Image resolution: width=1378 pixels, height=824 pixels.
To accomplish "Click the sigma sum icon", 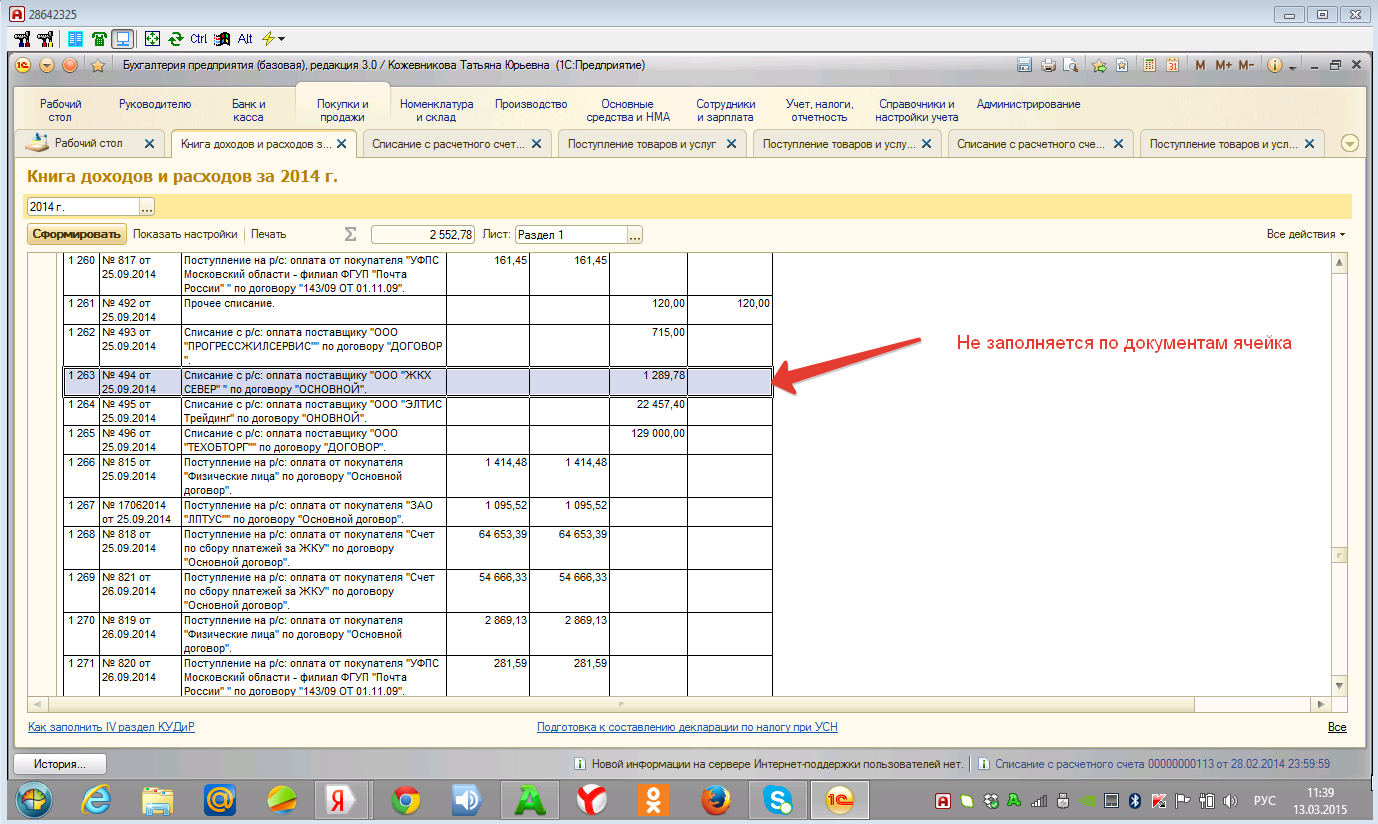I will tap(350, 234).
